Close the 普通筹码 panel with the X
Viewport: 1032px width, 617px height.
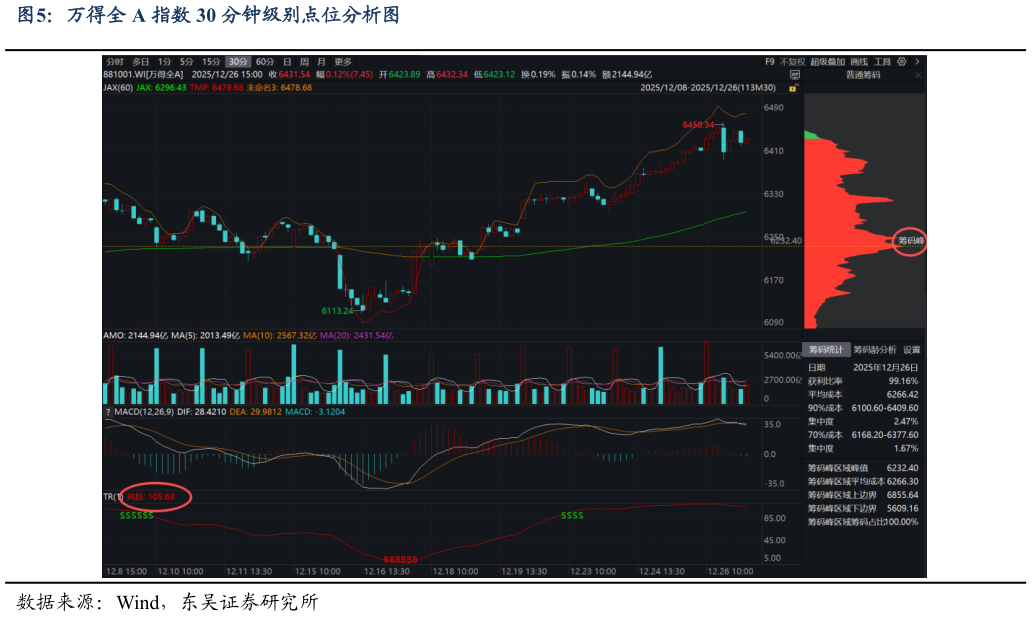click(918, 74)
